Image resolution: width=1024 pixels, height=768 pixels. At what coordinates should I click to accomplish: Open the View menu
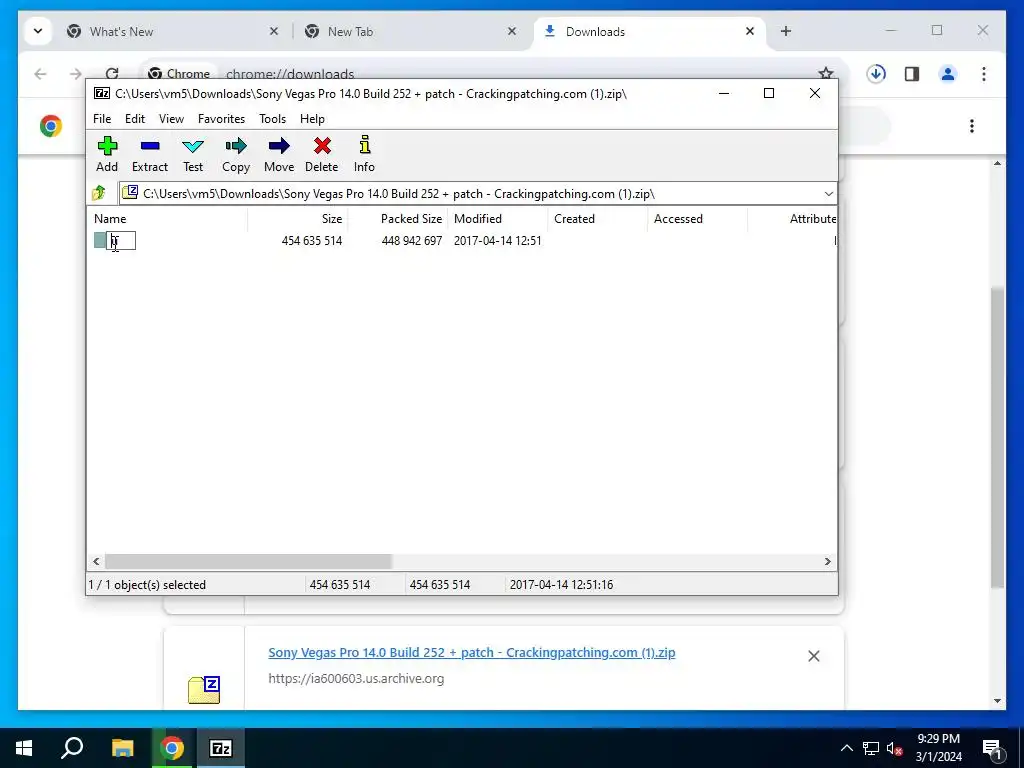coord(171,119)
